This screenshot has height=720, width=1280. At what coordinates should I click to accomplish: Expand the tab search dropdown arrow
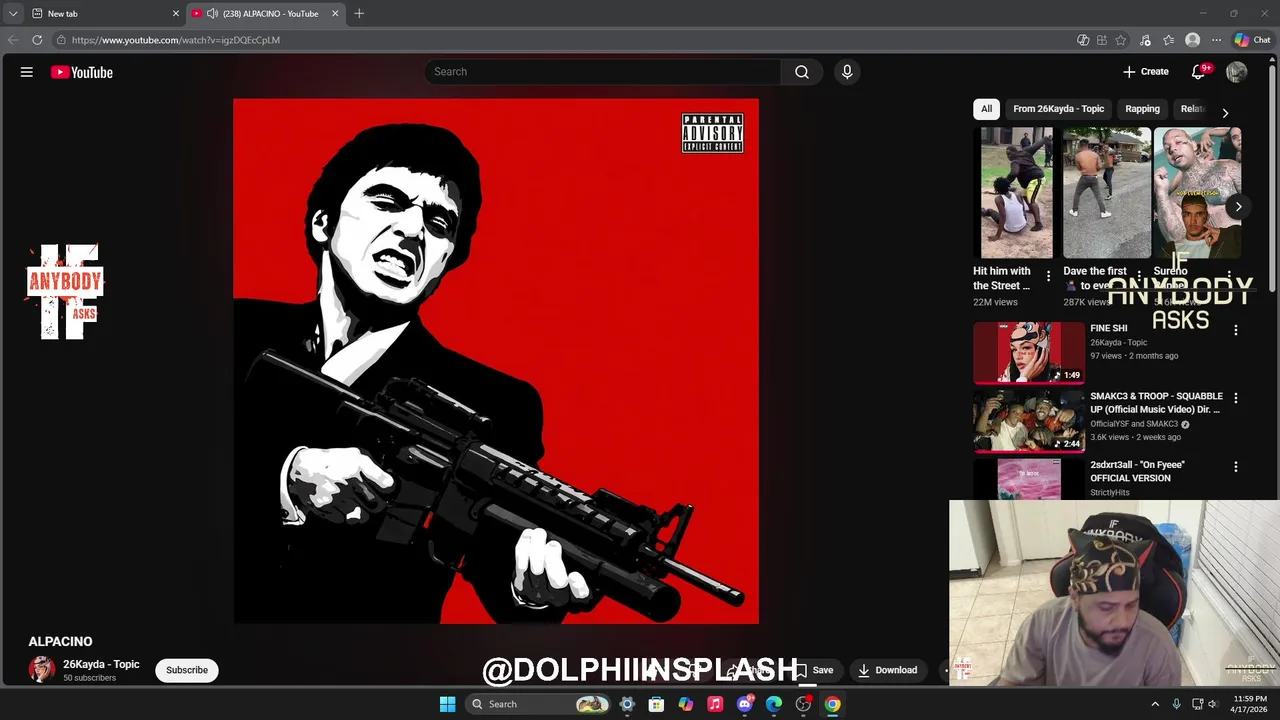click(x=12, y=13)
